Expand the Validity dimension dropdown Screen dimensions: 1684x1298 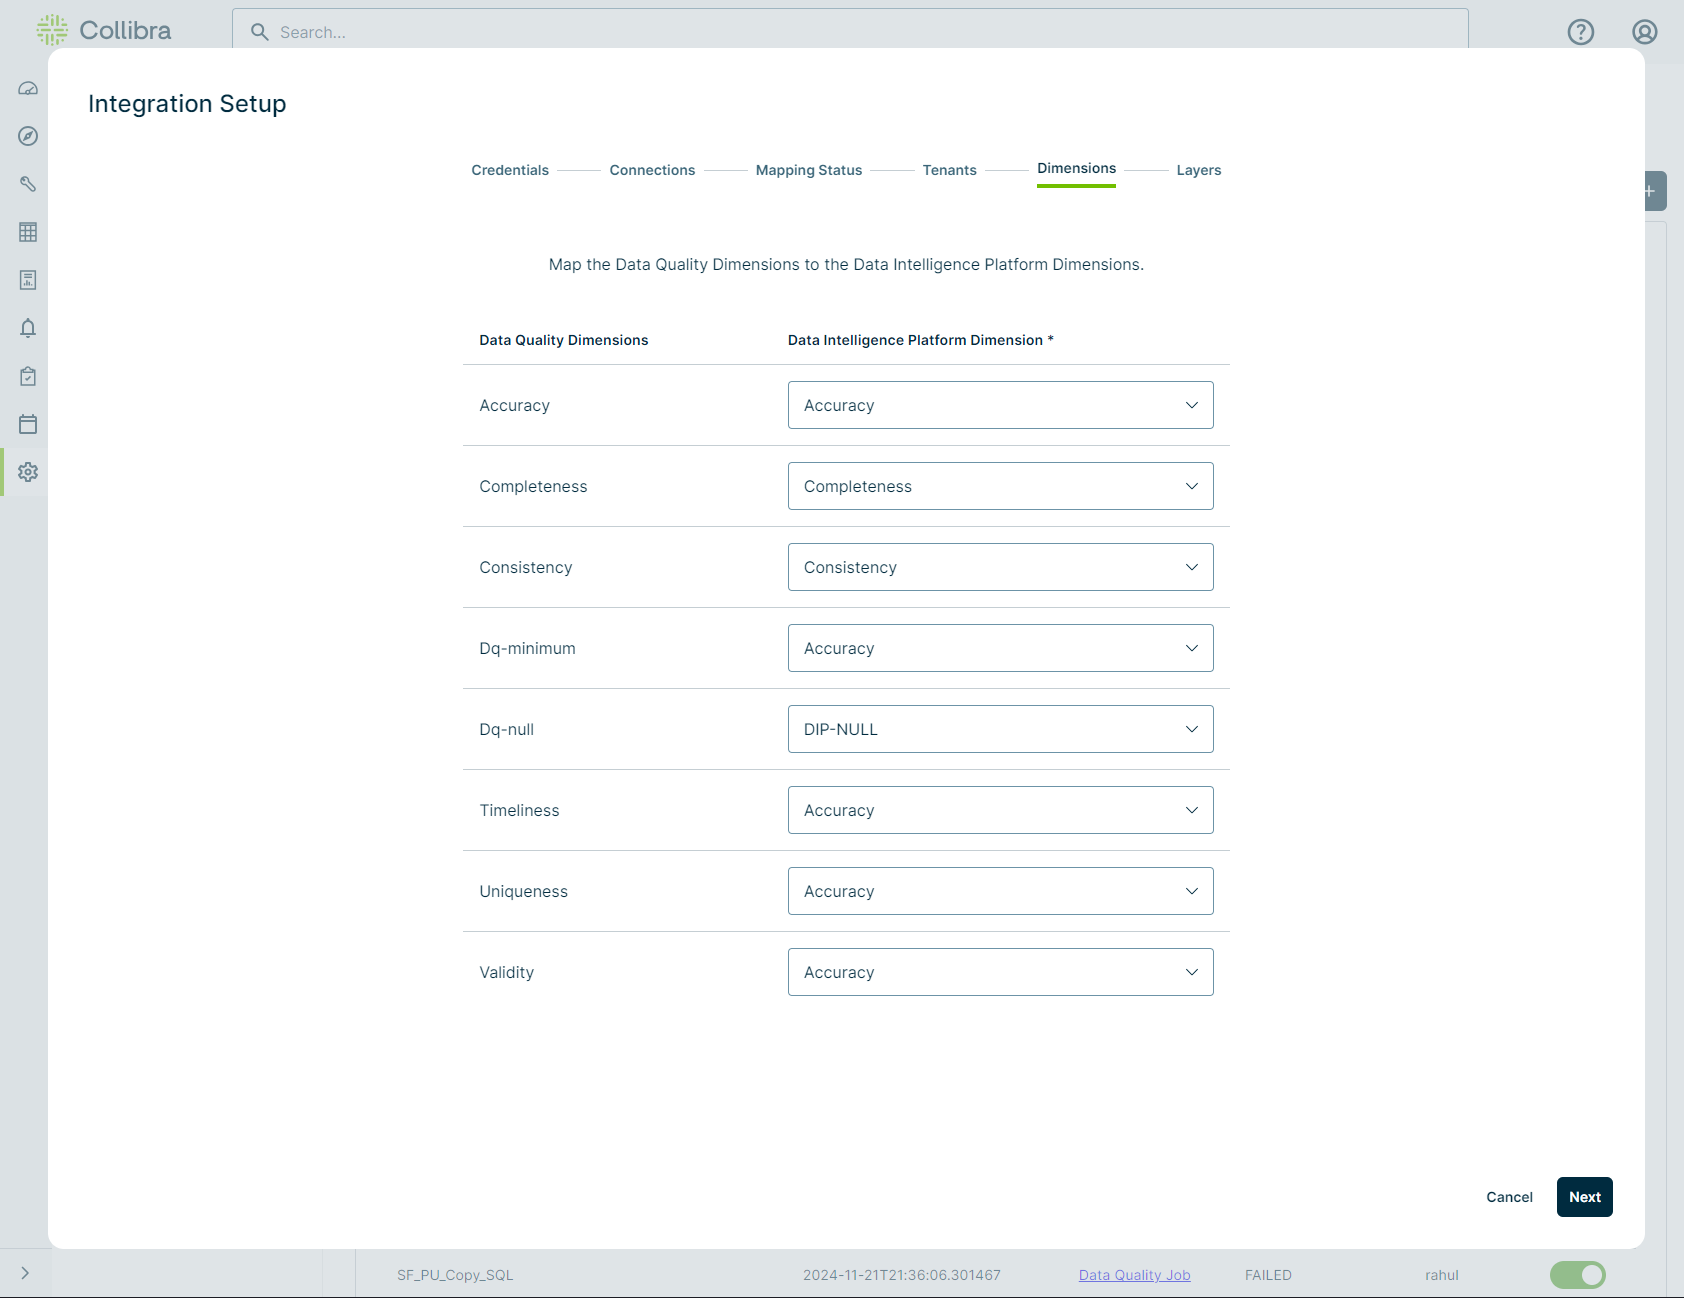[x=1000, y=972]
